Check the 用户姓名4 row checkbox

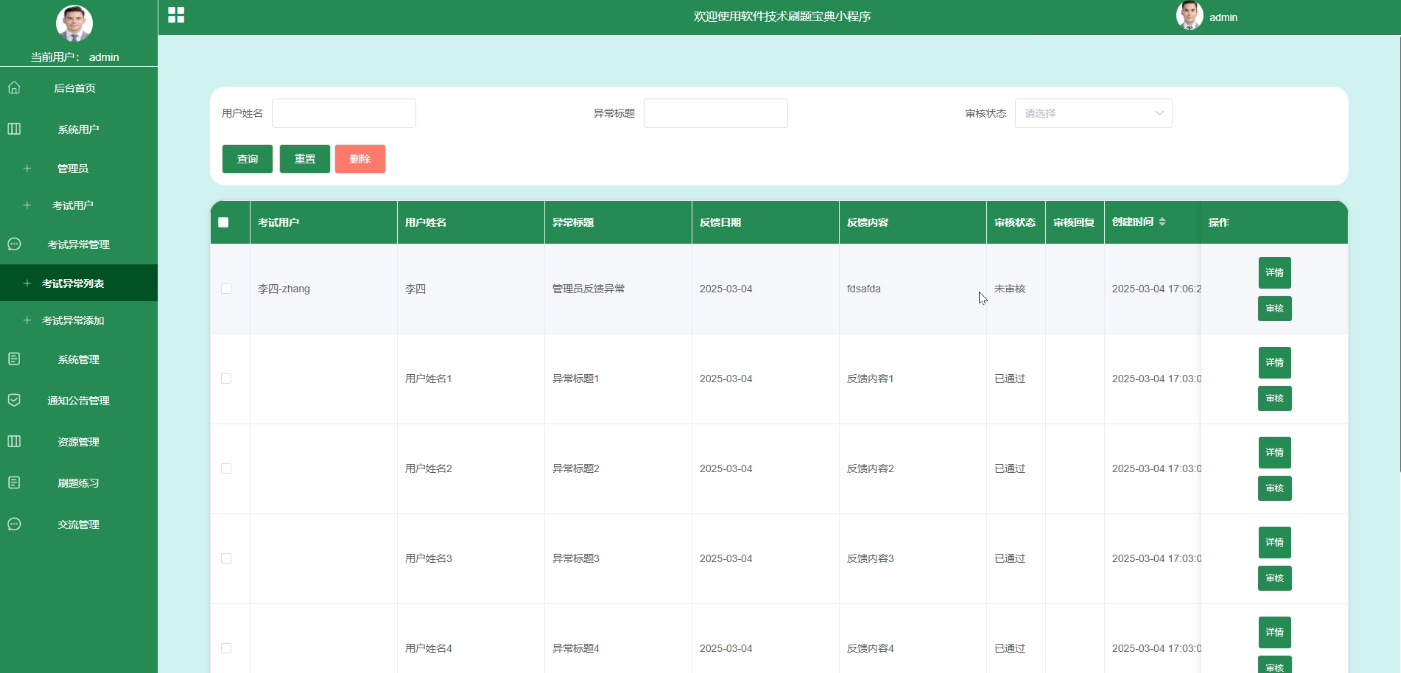pyautogui.click(x=226, y=648)
